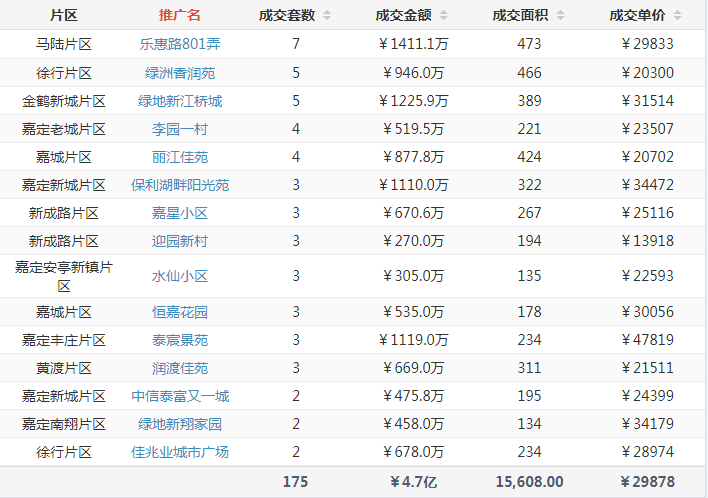Open the 泰宸景苑 link
The width and height of the screenshot is (708, 498).
(180, 340)
